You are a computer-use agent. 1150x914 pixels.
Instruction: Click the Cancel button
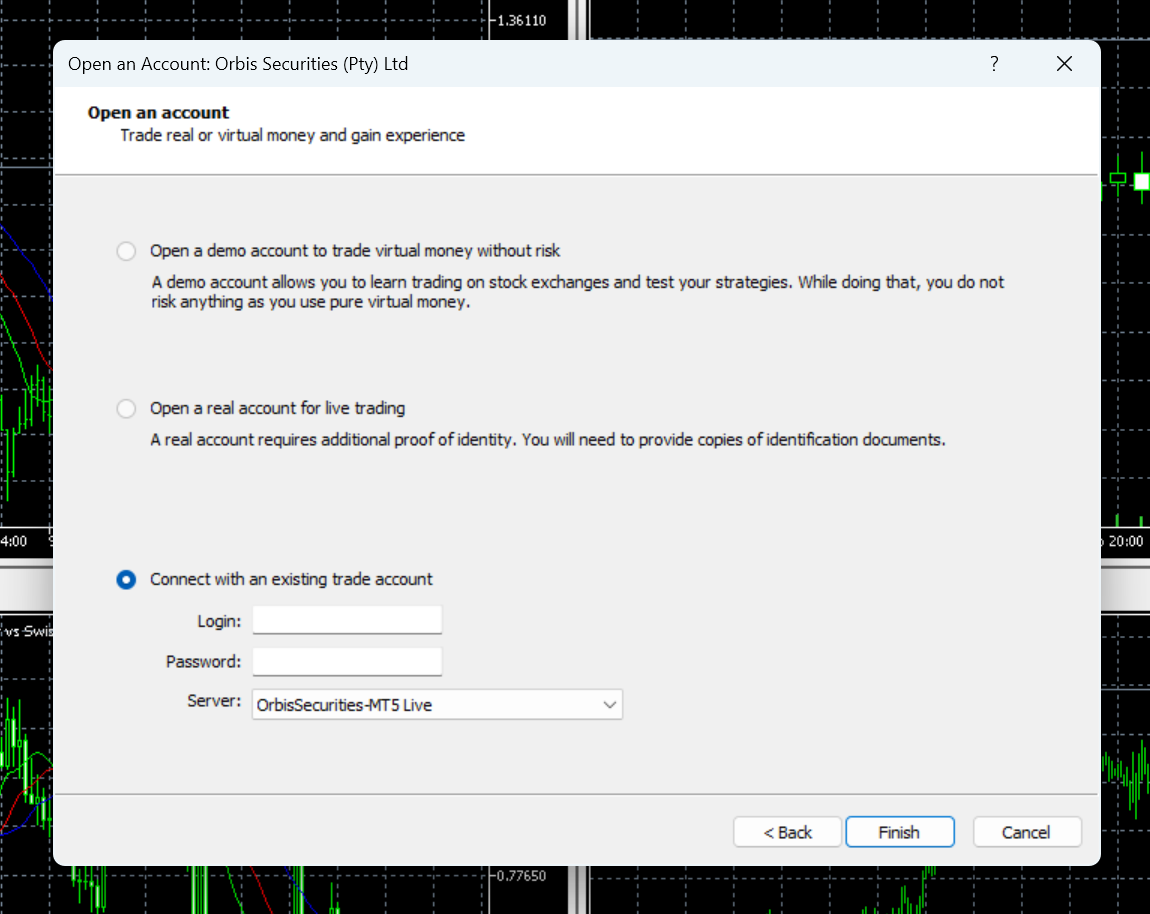1026,832
